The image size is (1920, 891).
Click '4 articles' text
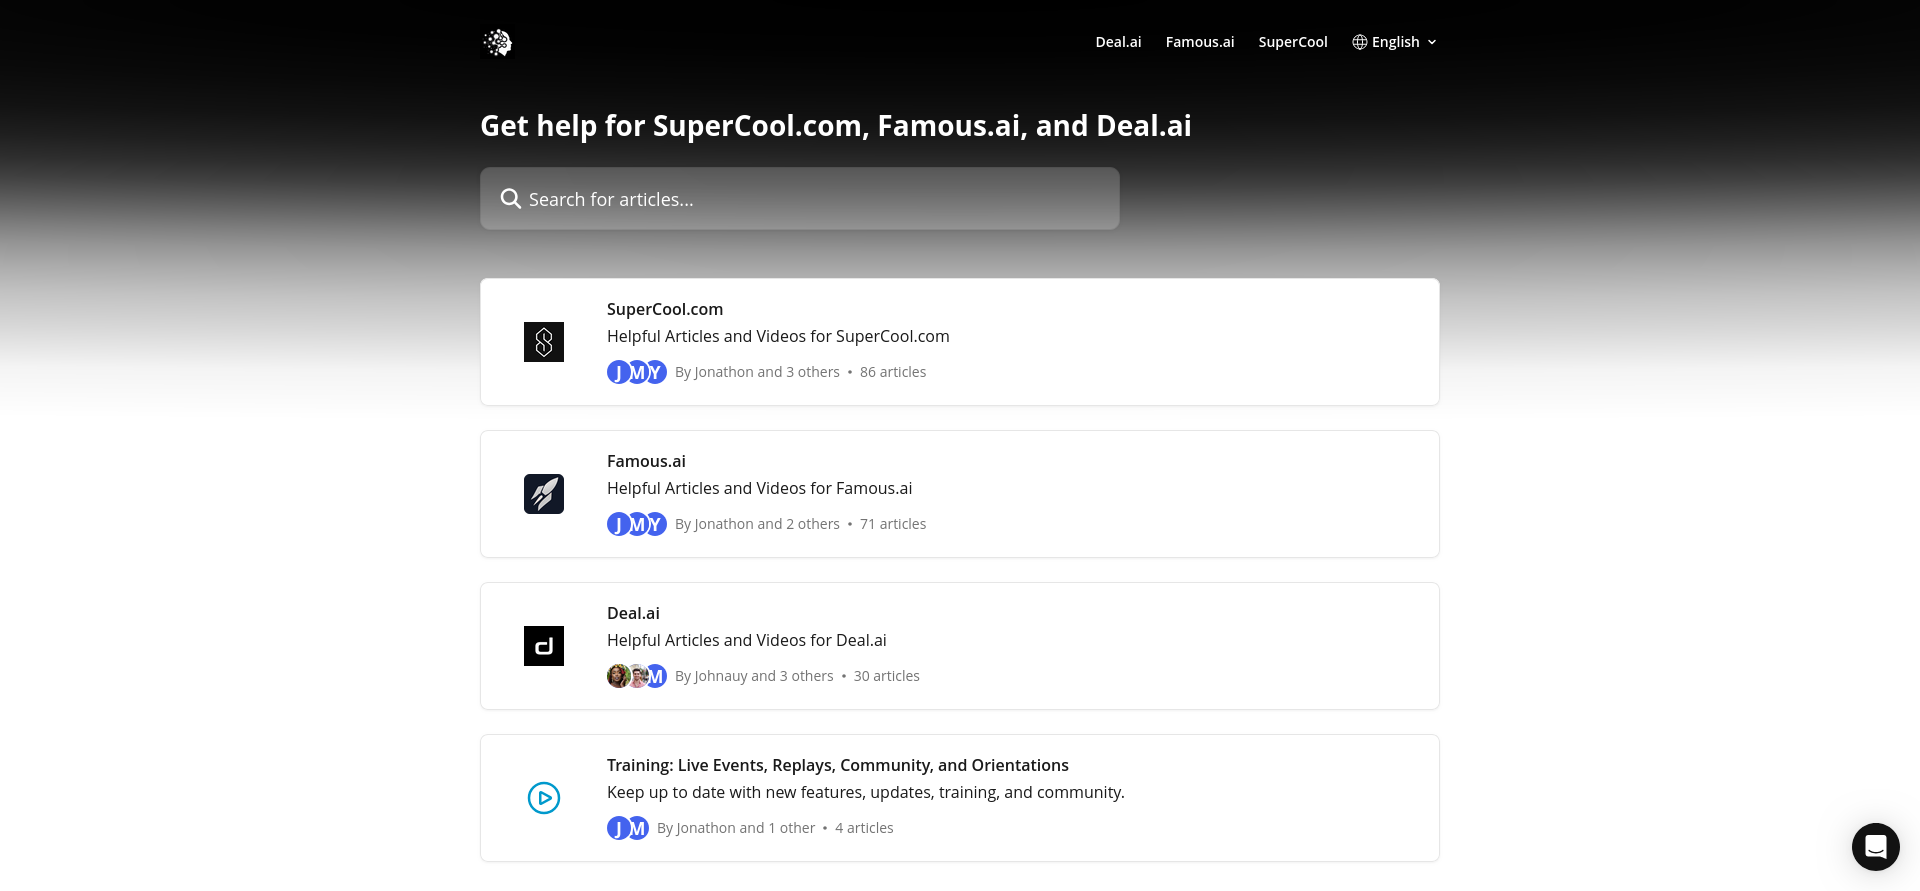tap(864, 828)
